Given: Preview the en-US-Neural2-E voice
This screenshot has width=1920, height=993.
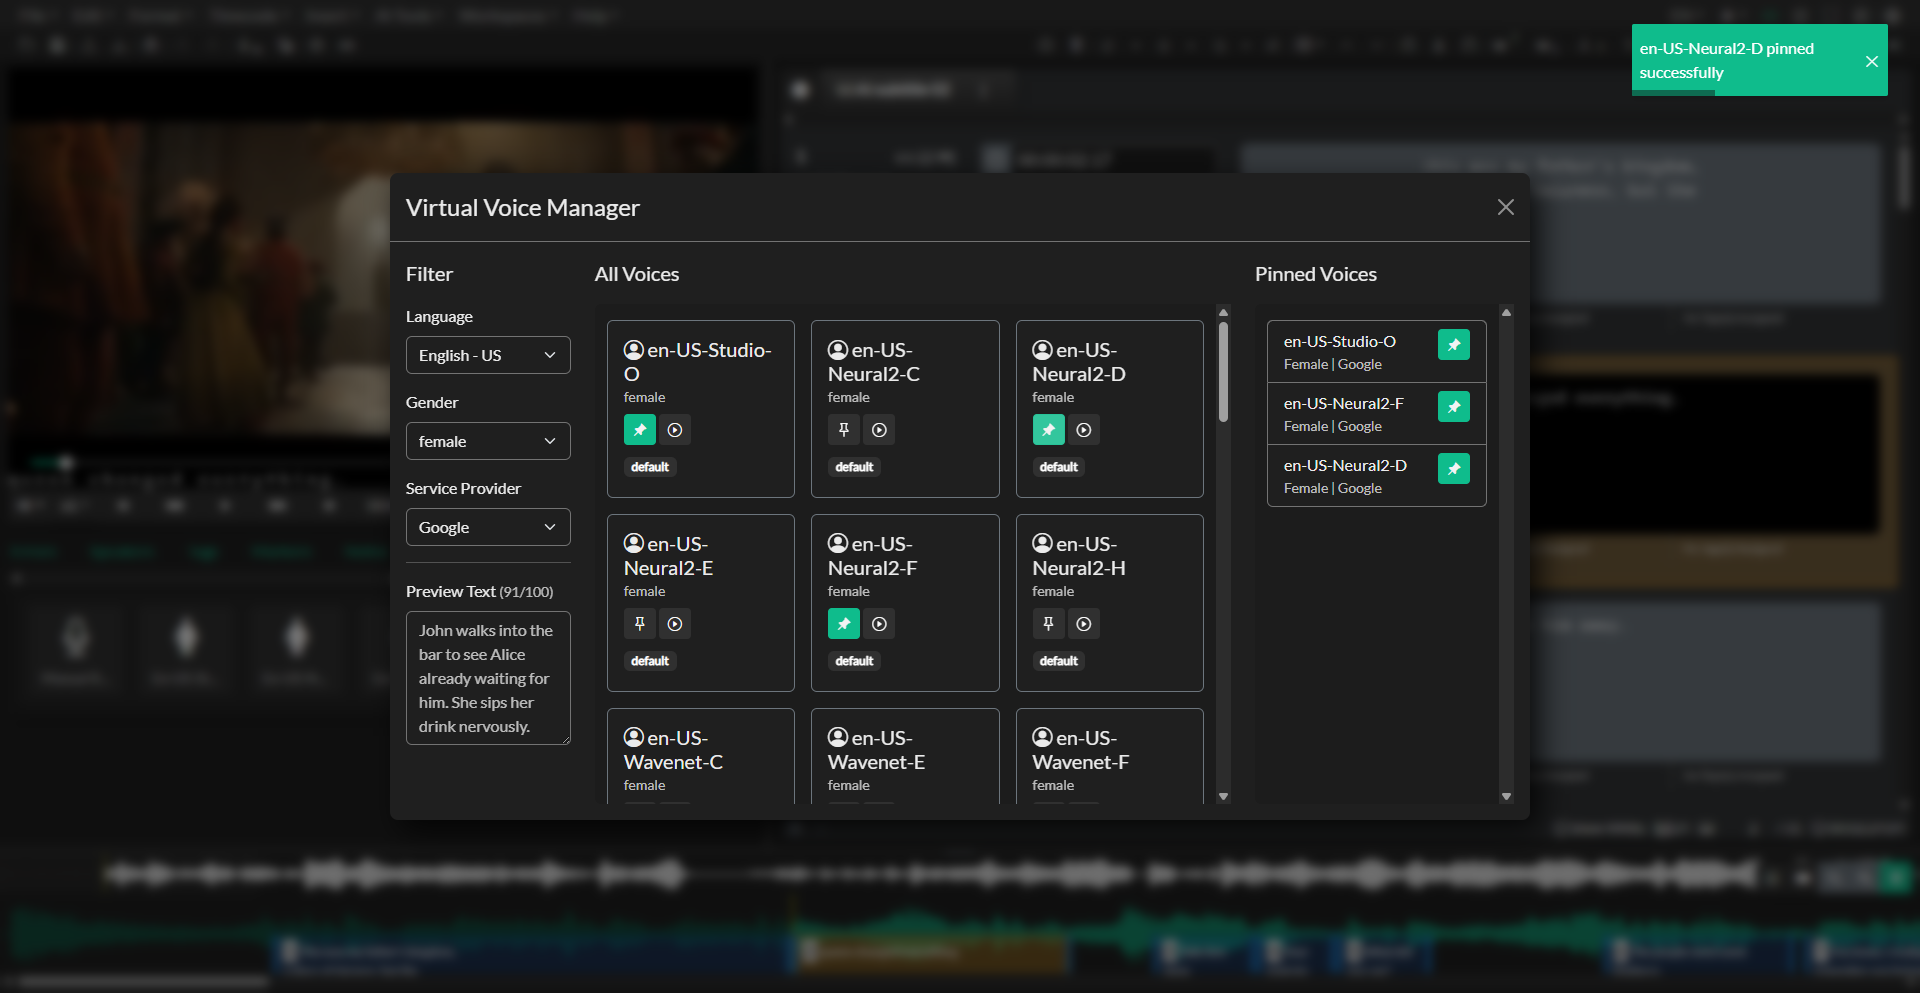Looking at the screenshot, I should pos(675,623).
